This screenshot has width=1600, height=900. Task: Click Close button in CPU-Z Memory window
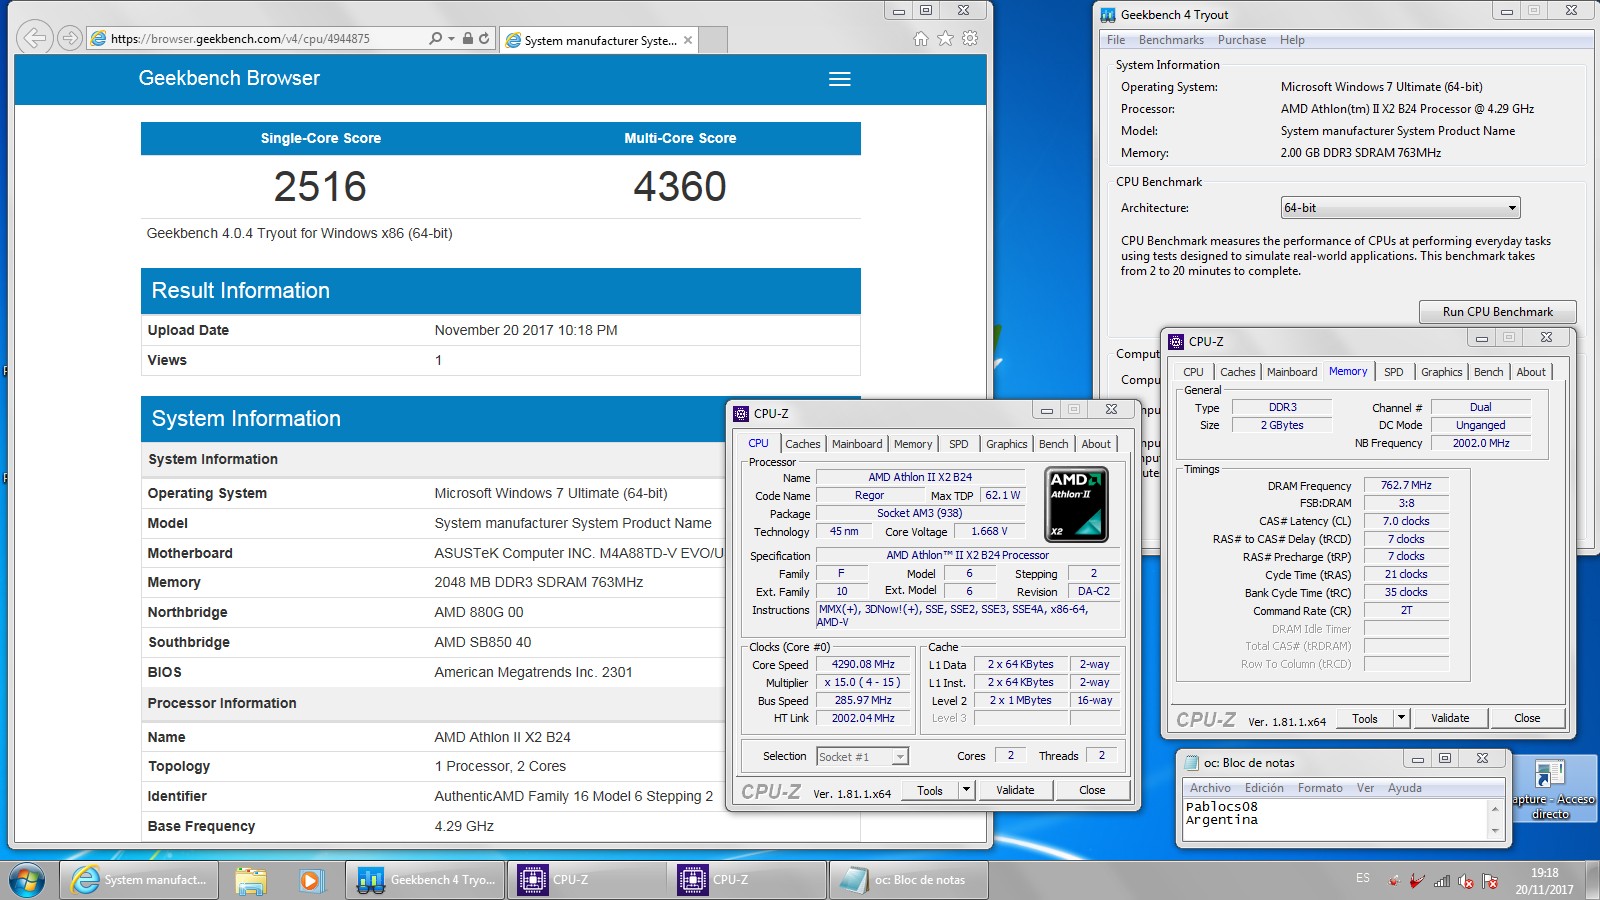(x=1527, y=718)
